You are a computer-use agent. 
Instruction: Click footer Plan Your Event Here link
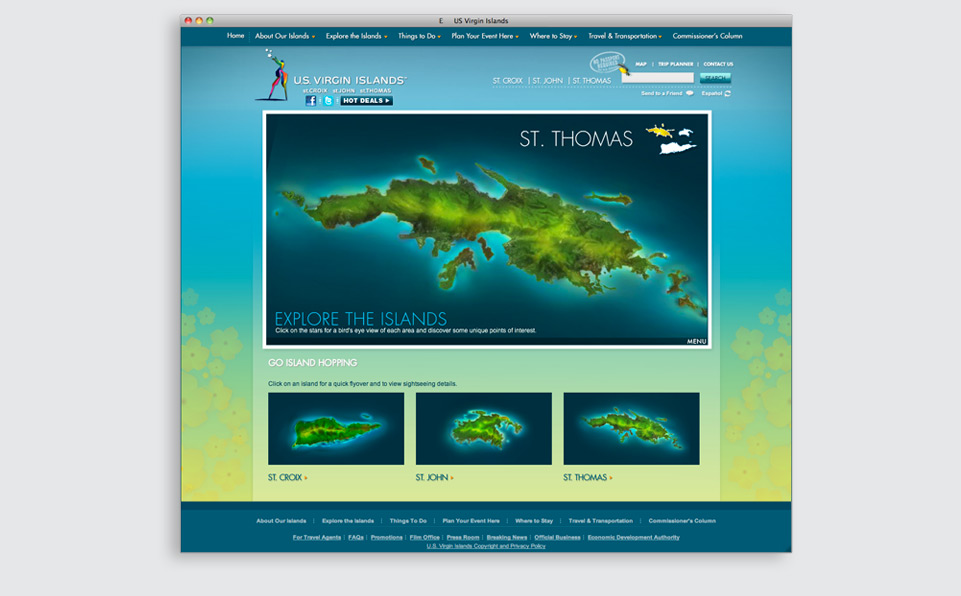tap(471, 521)
